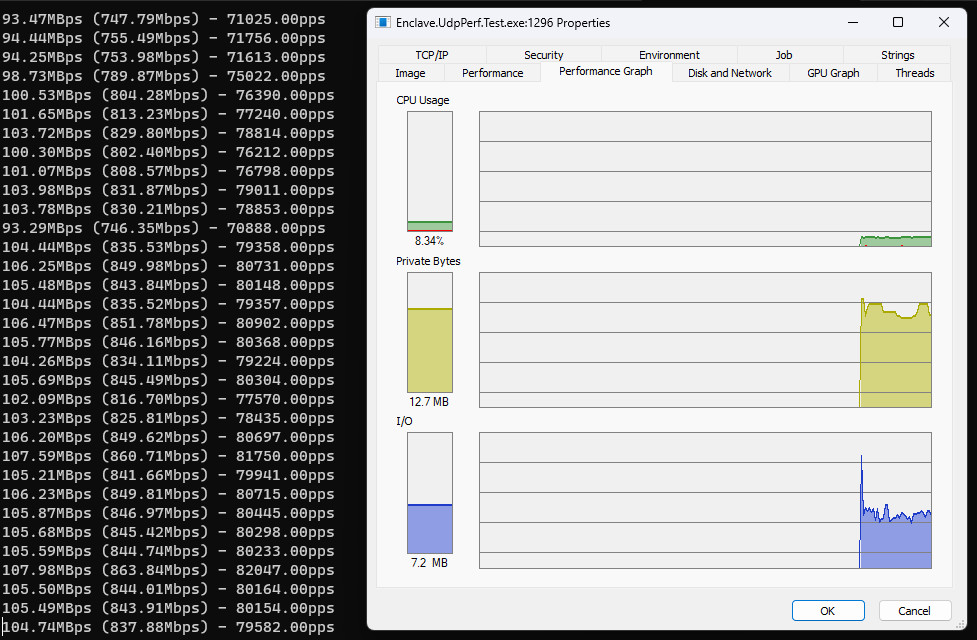The image size is (977, 640).
Task: Click terminal line 107.98MBps (863.84Mbps)
Action: click(x=168, y=570)
